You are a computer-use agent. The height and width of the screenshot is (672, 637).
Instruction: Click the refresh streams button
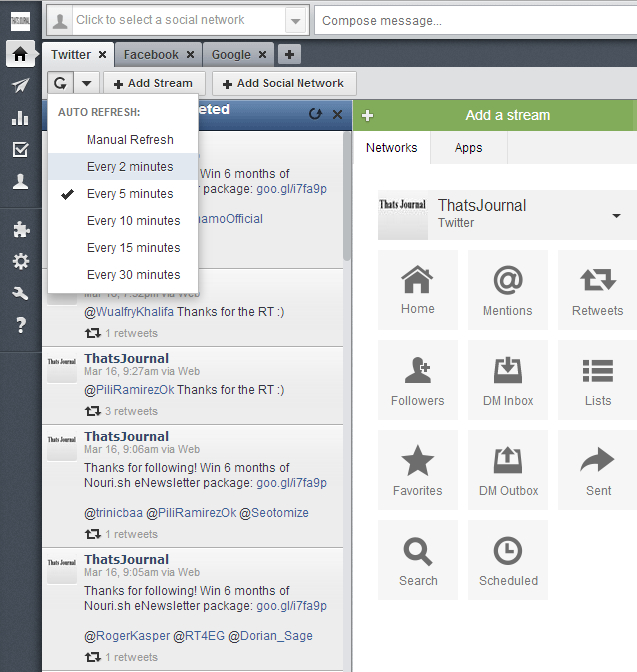61,83
